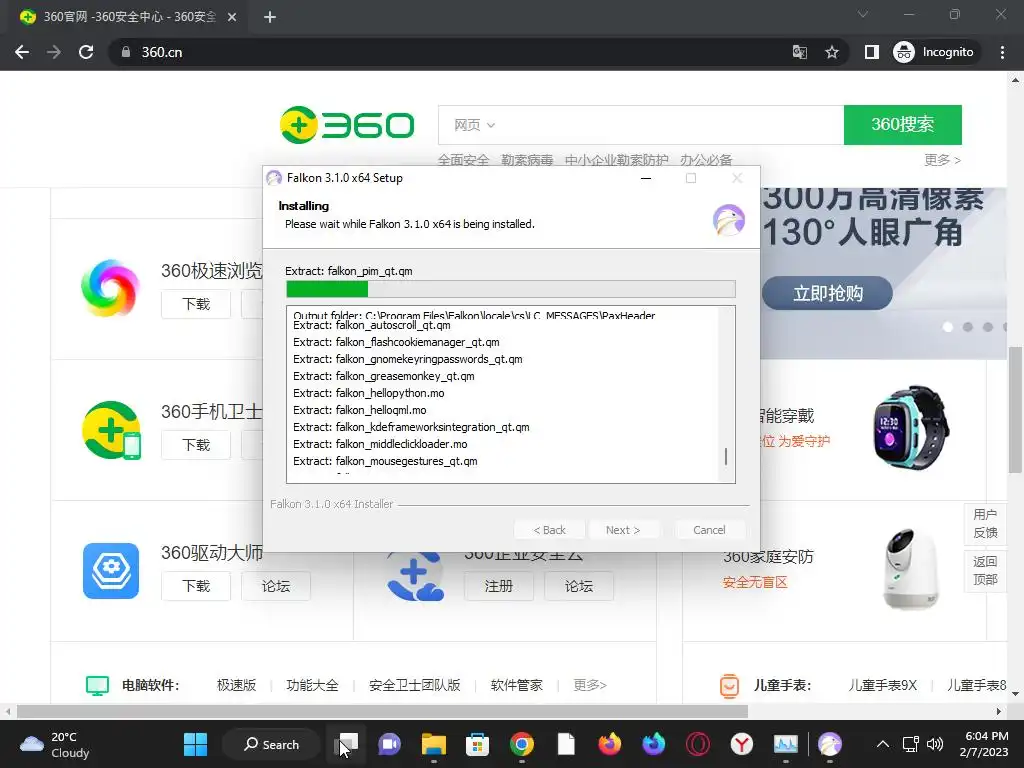
Task: Open 安全卫士团队版 link
Action: click(x=415, y=685)
